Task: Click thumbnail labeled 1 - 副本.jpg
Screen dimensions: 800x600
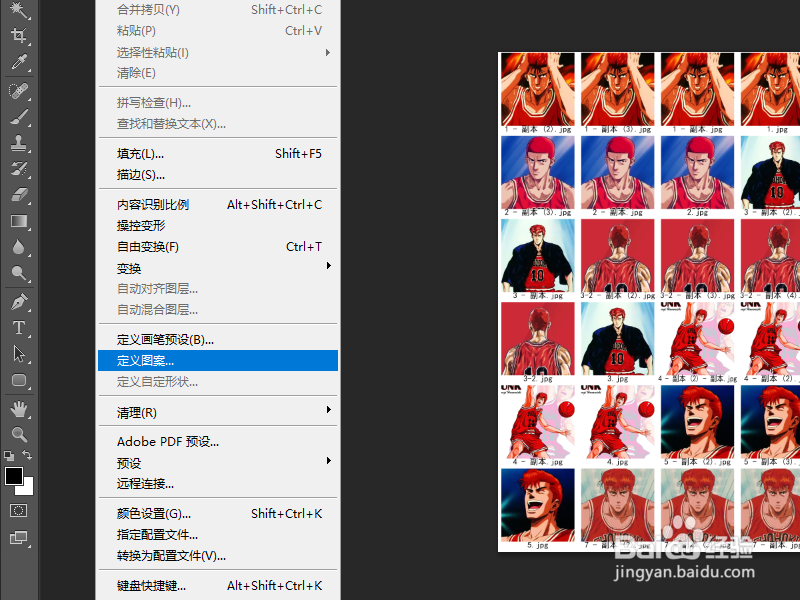Action: point(697,89)
